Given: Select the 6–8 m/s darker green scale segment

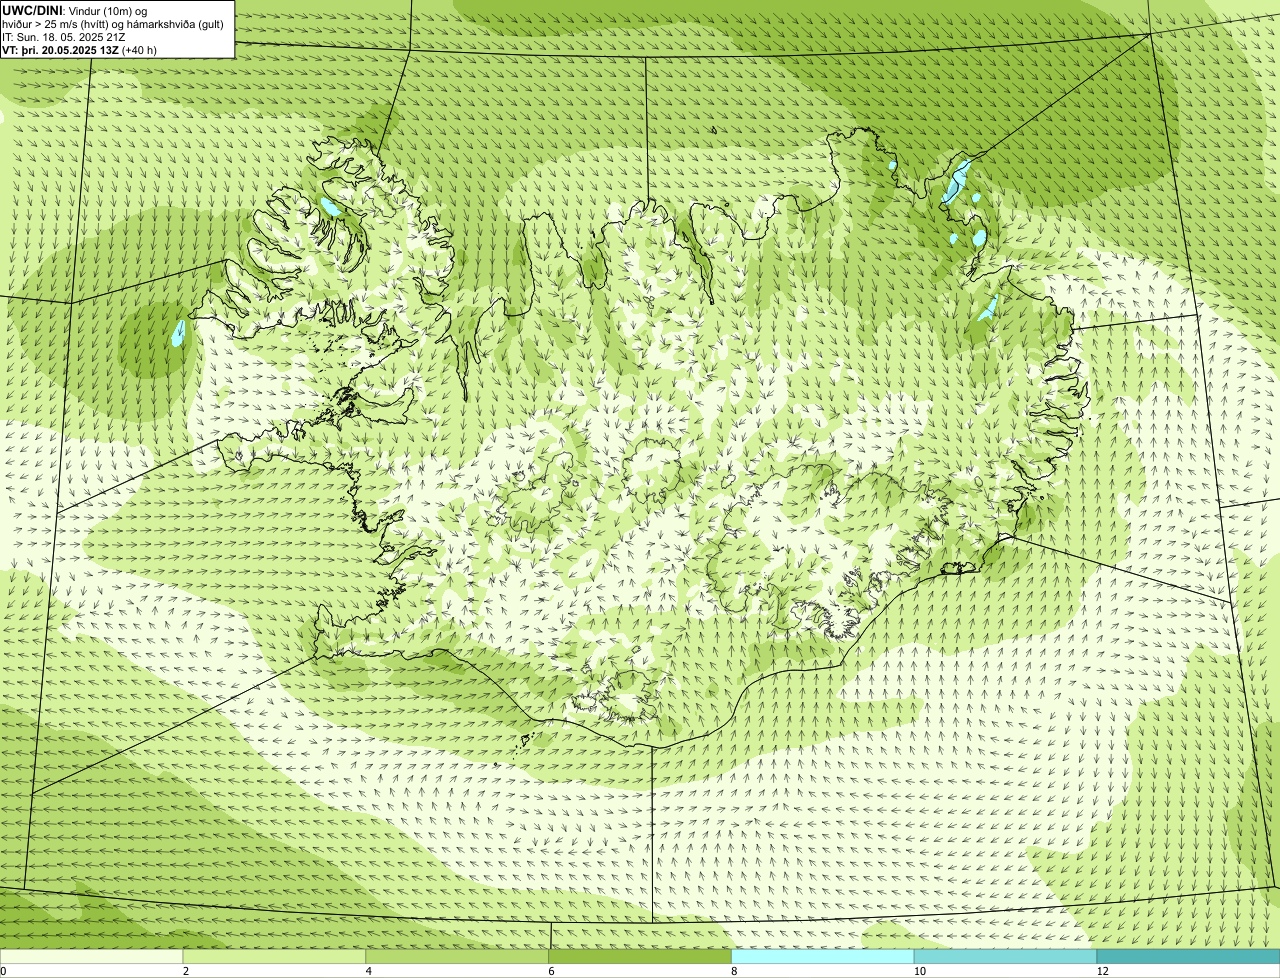Looking at the screenshot, I should coord(641,956).
